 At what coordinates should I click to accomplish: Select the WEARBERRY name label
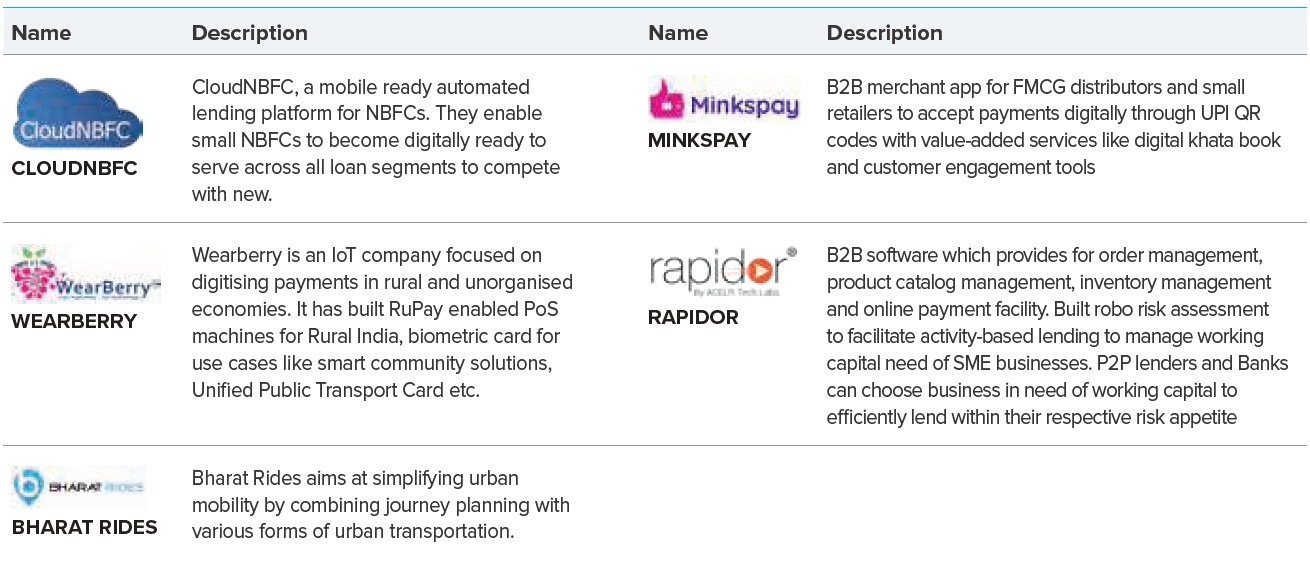[x=74, y=321]
